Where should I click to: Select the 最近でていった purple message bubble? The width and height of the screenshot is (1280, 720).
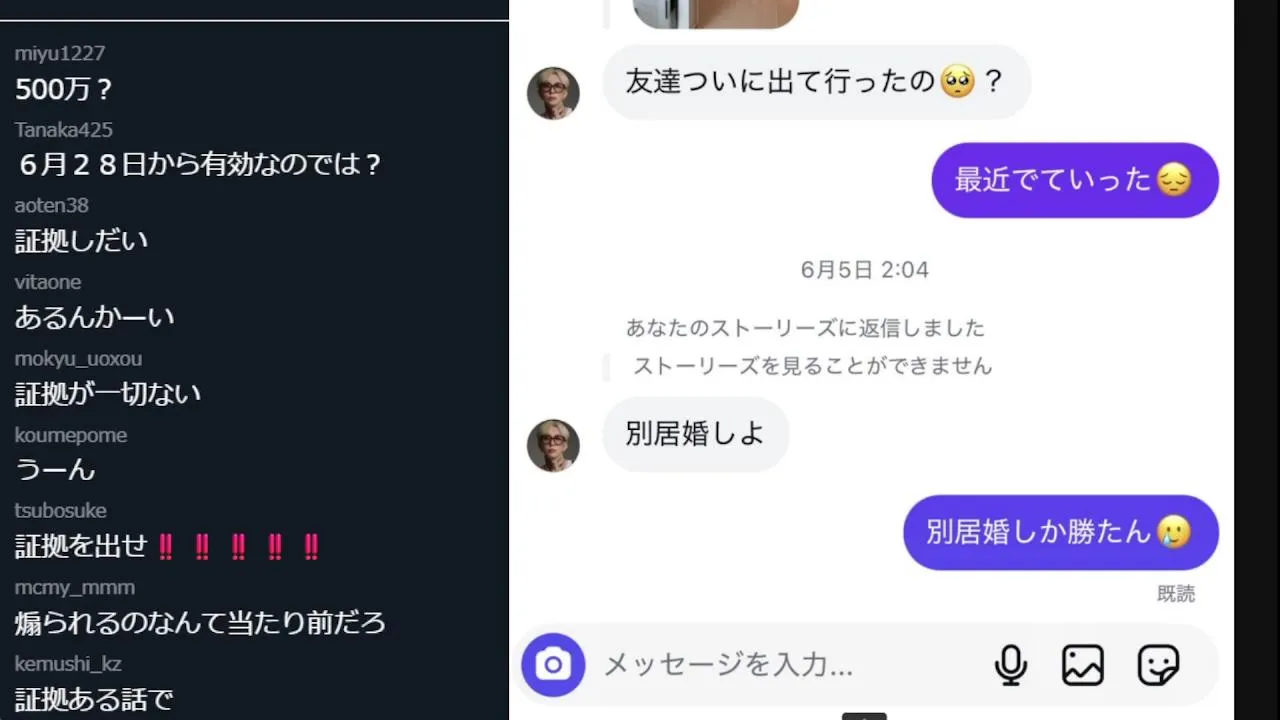pyautogui.click(x=1075, y=180)
